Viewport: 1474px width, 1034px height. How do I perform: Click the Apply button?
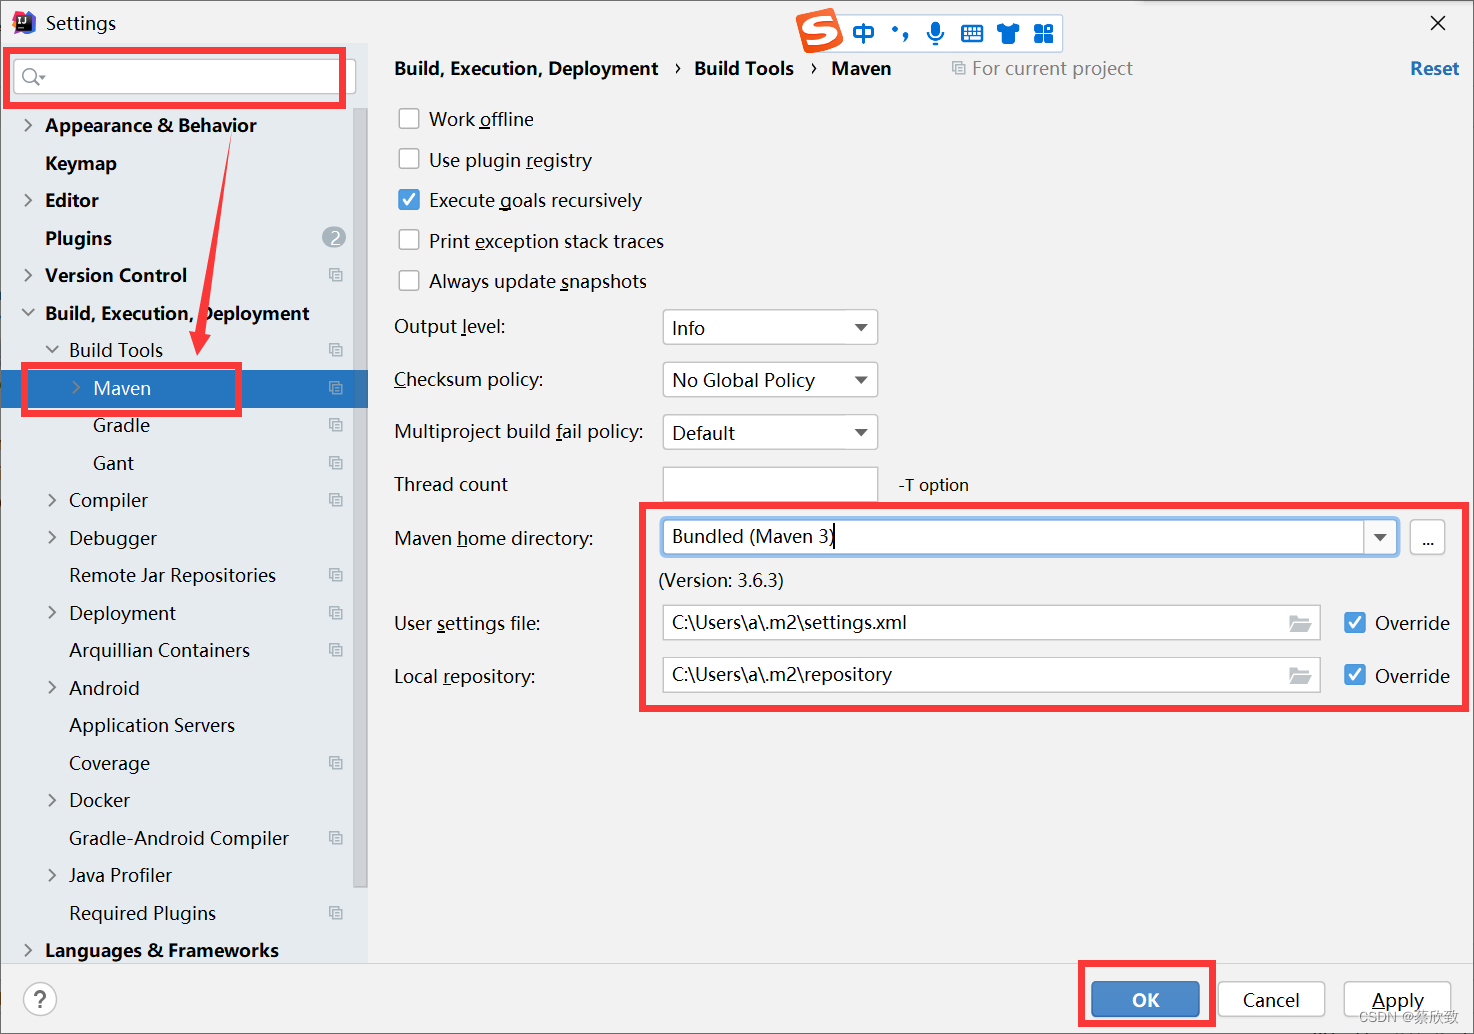pyautogui.click(x=1397, y=1000)
